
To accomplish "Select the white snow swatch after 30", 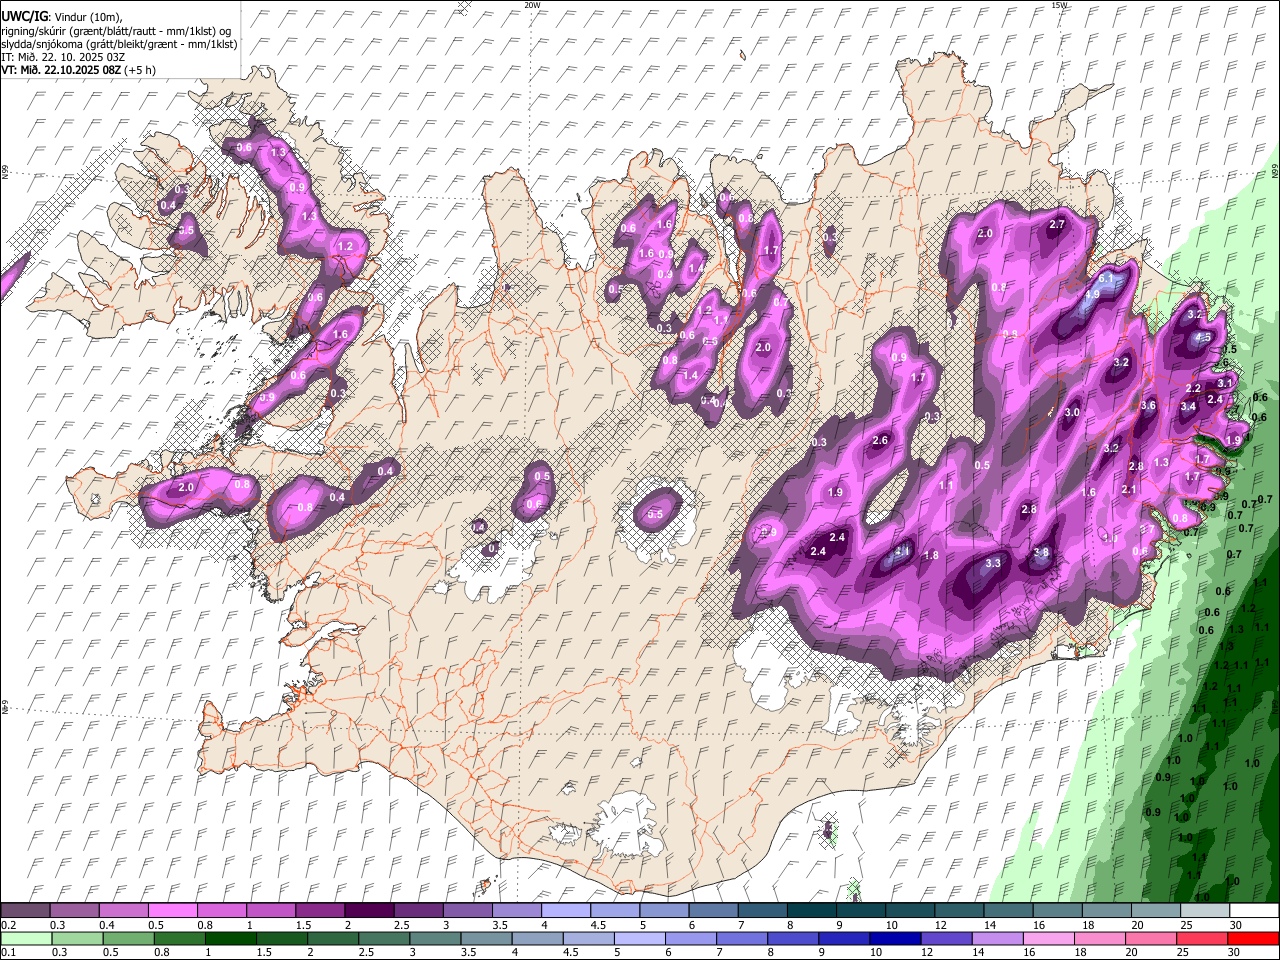I will pyautogui.click(x=1254, y=911).
